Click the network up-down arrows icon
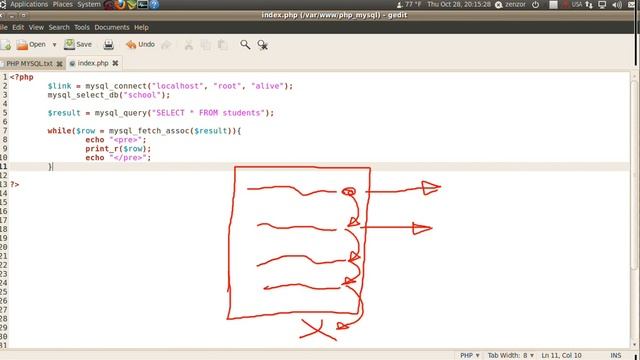 589,4
